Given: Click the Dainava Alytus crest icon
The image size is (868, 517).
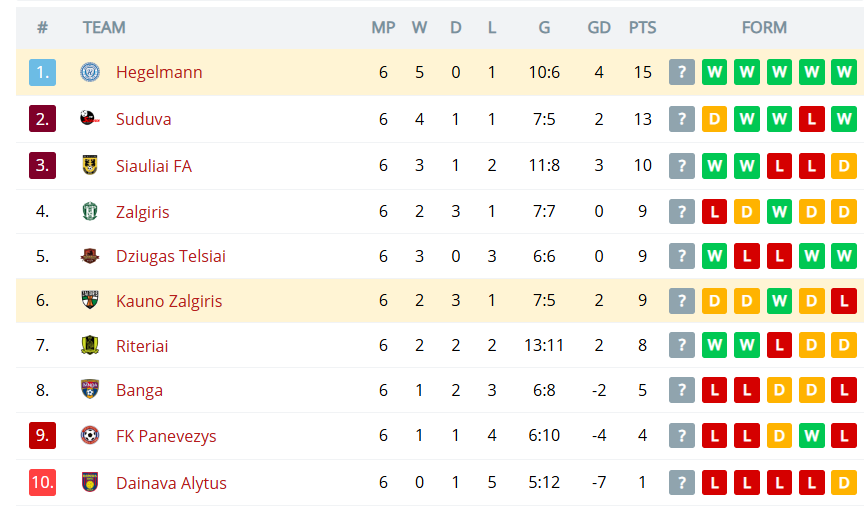Looking at the screenshot, I should (90, 482).
